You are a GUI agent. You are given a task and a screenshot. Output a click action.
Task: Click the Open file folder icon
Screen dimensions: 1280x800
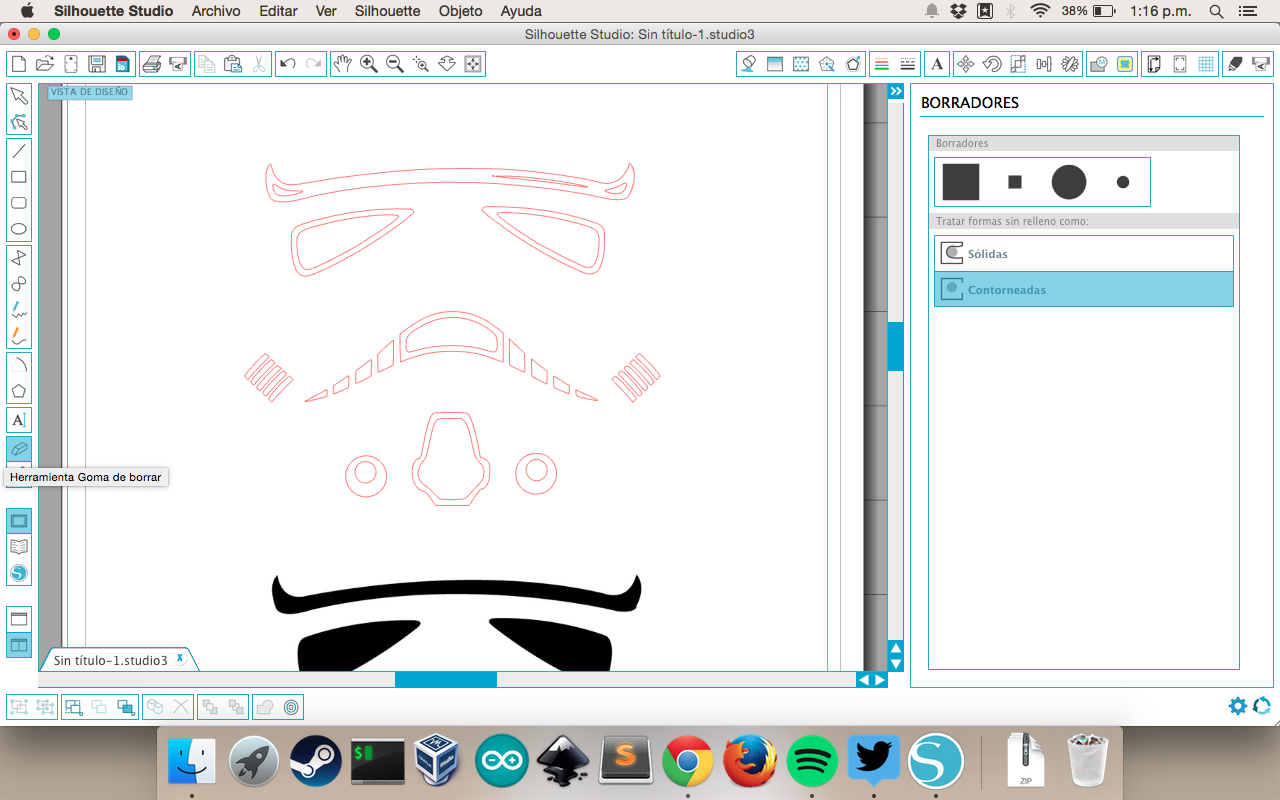(44, 64)
